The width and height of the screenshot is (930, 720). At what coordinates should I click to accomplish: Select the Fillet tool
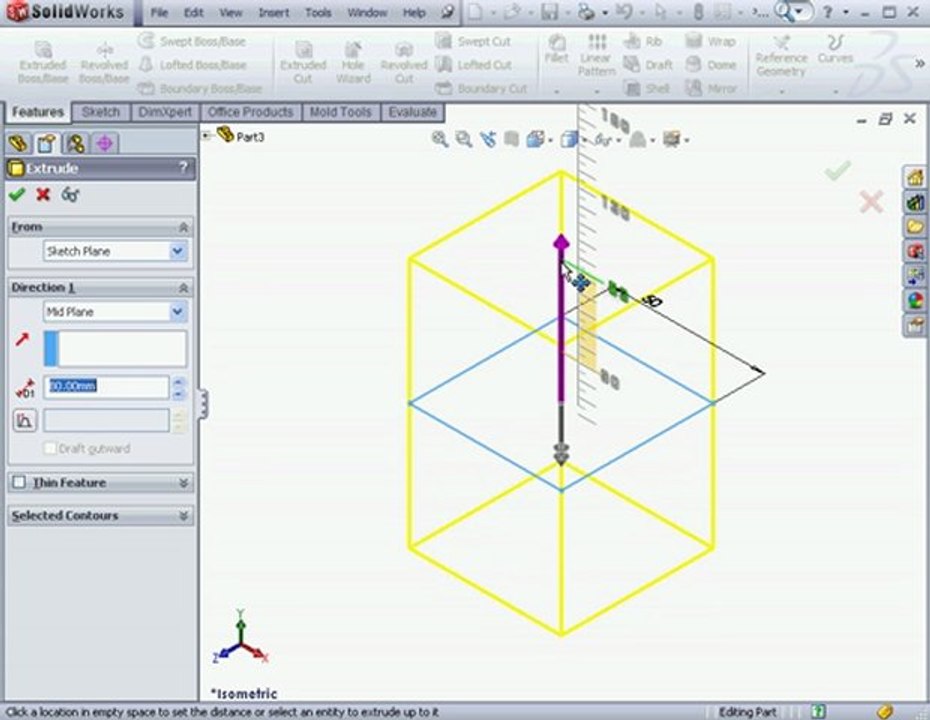(556, 50)
